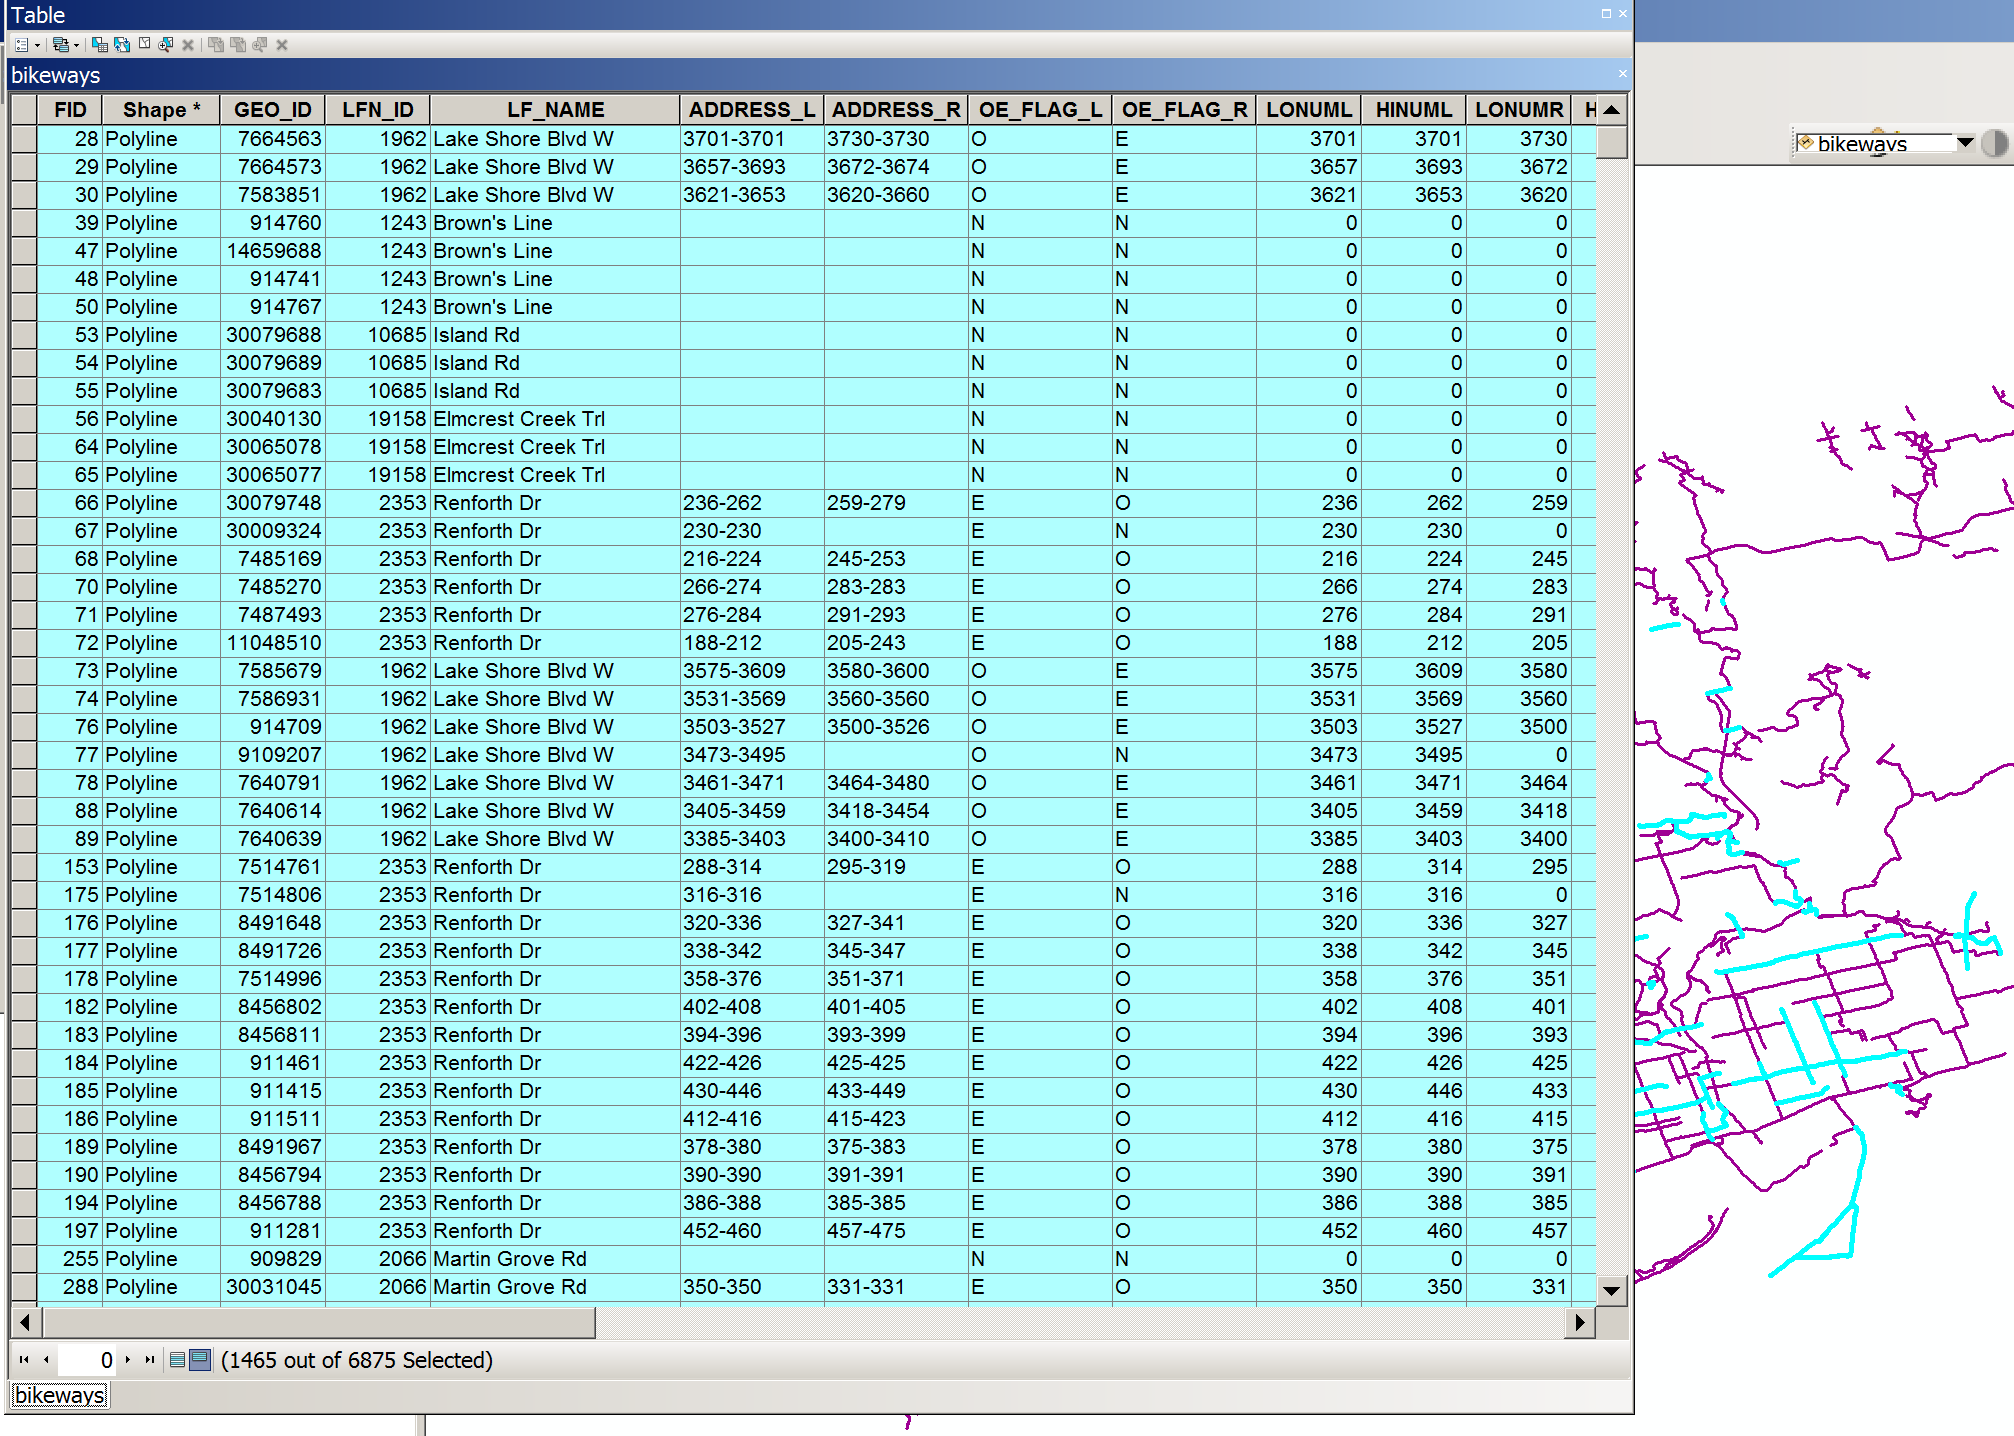The width and height of the screenshot is (2014, 1436).
Task: Click GEO_ID cell 14659688
Action: (x=273, y=251)
